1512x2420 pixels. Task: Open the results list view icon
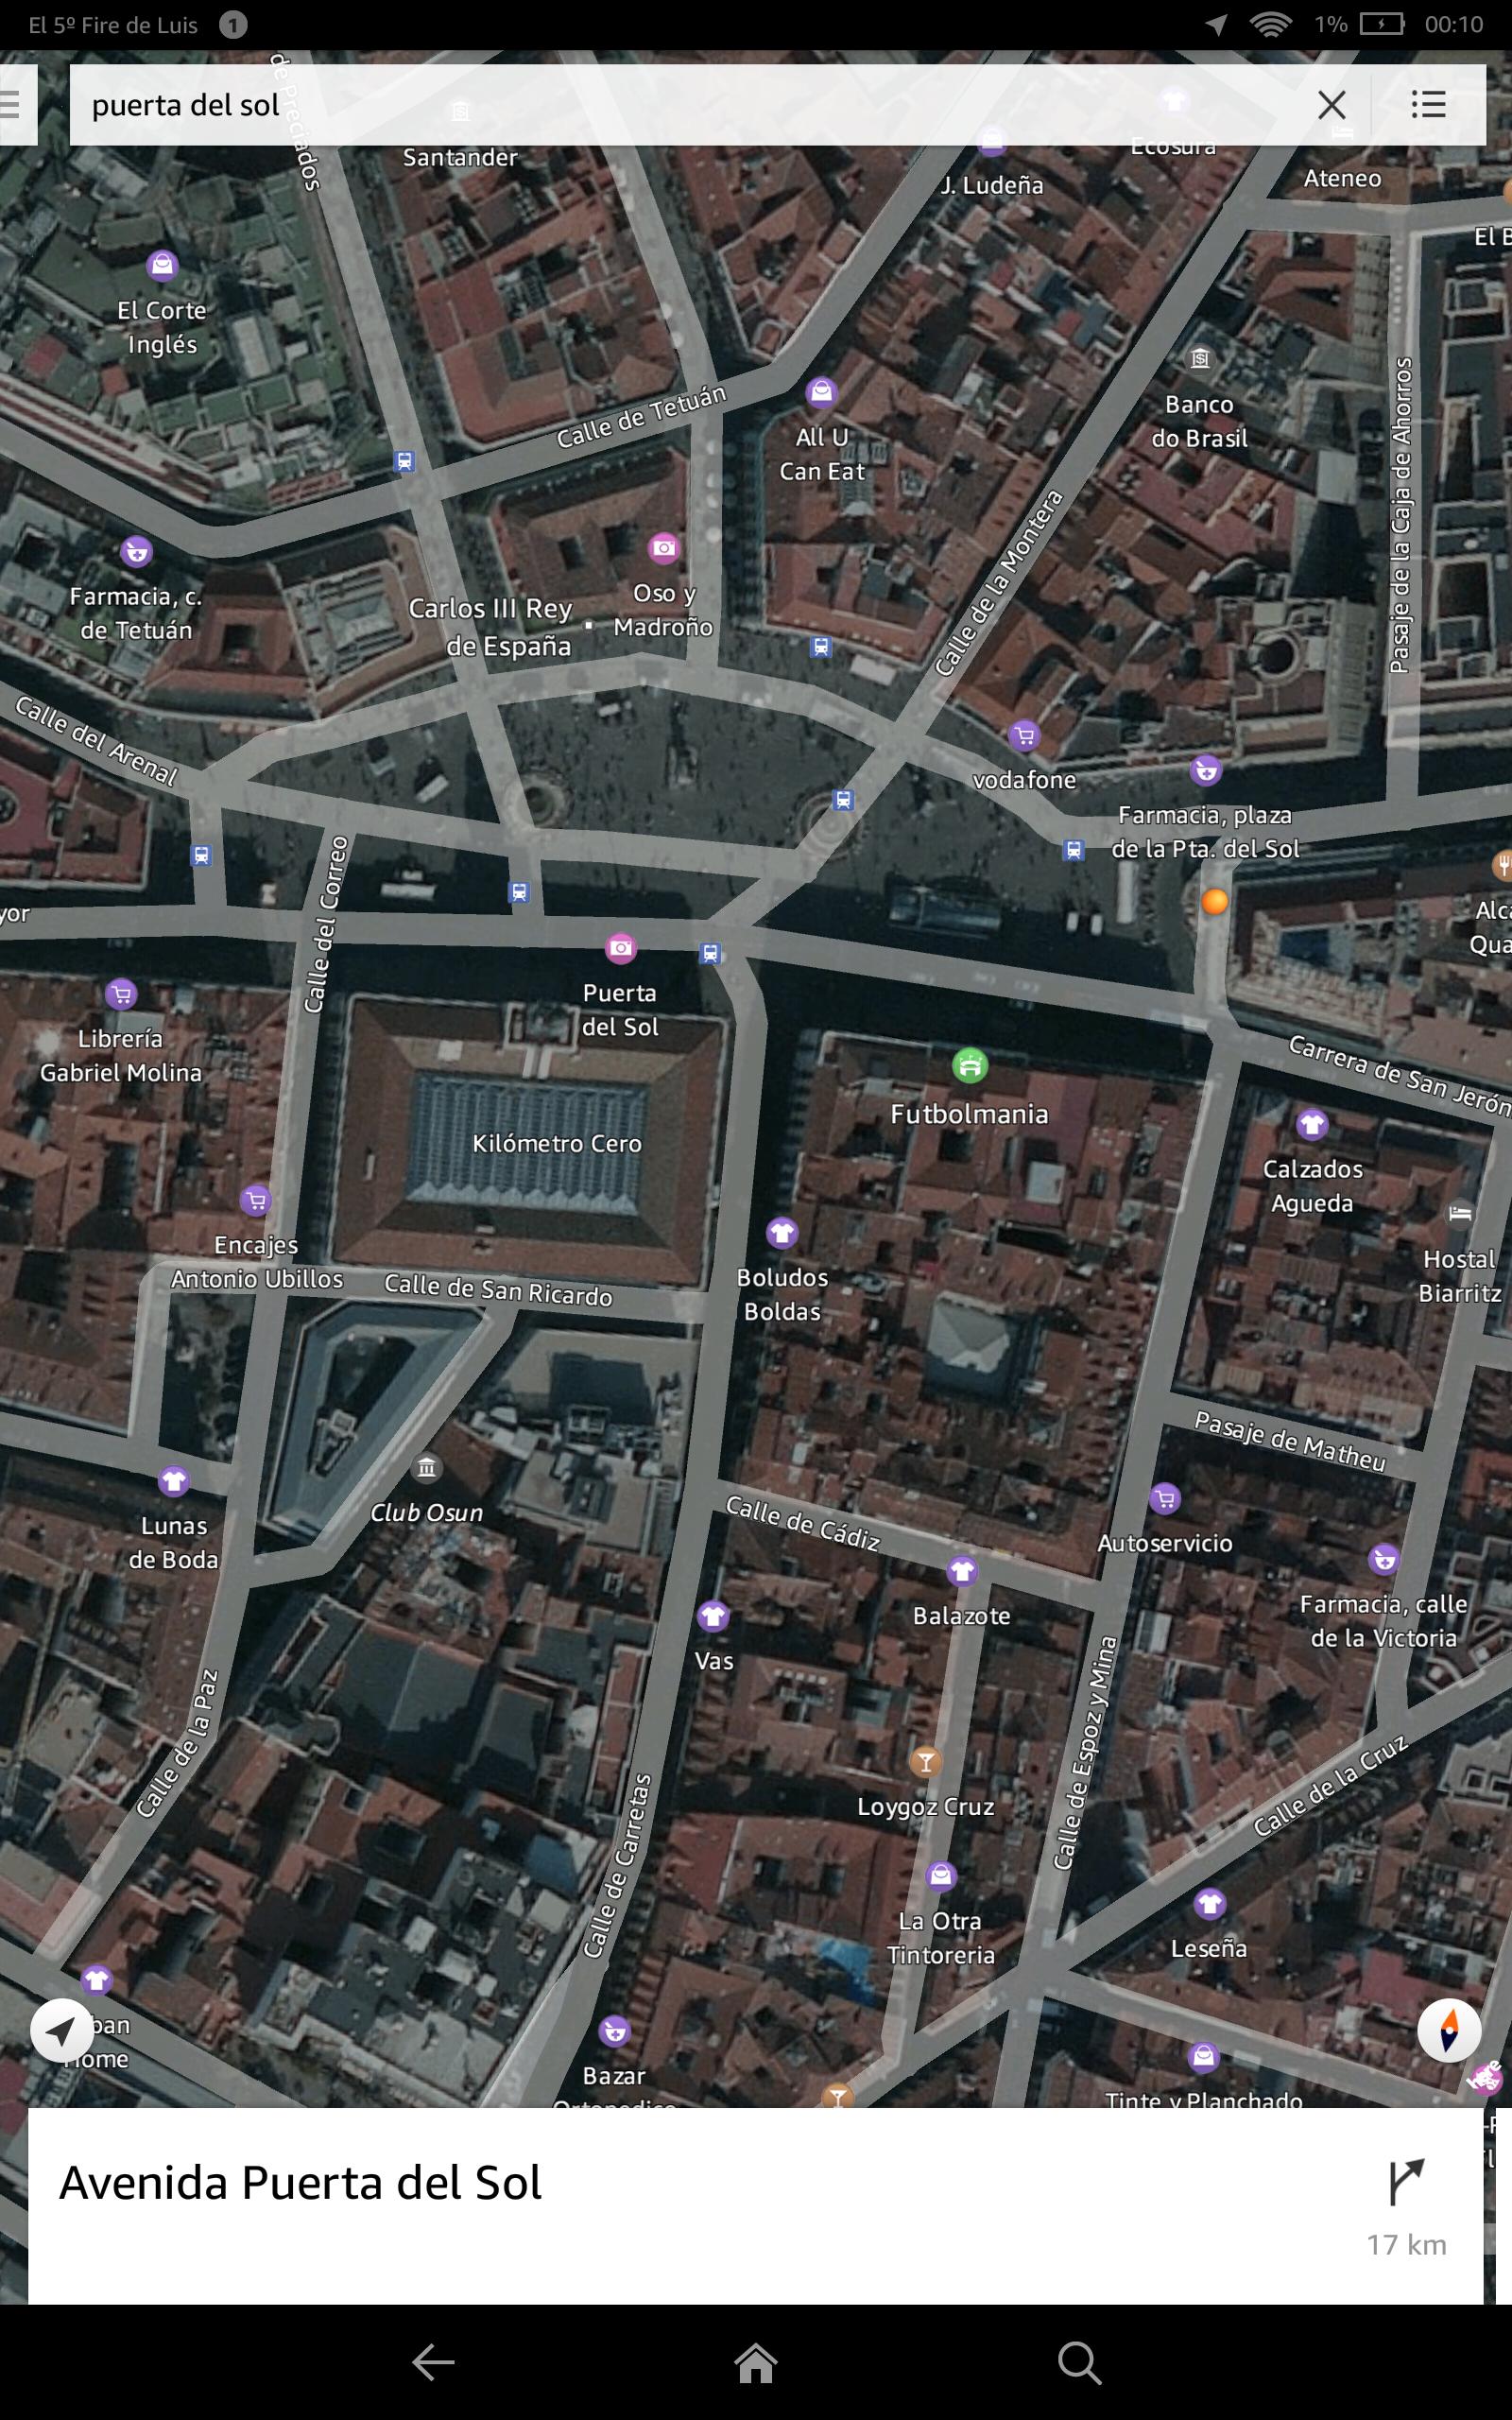[x=1428, y=104]
